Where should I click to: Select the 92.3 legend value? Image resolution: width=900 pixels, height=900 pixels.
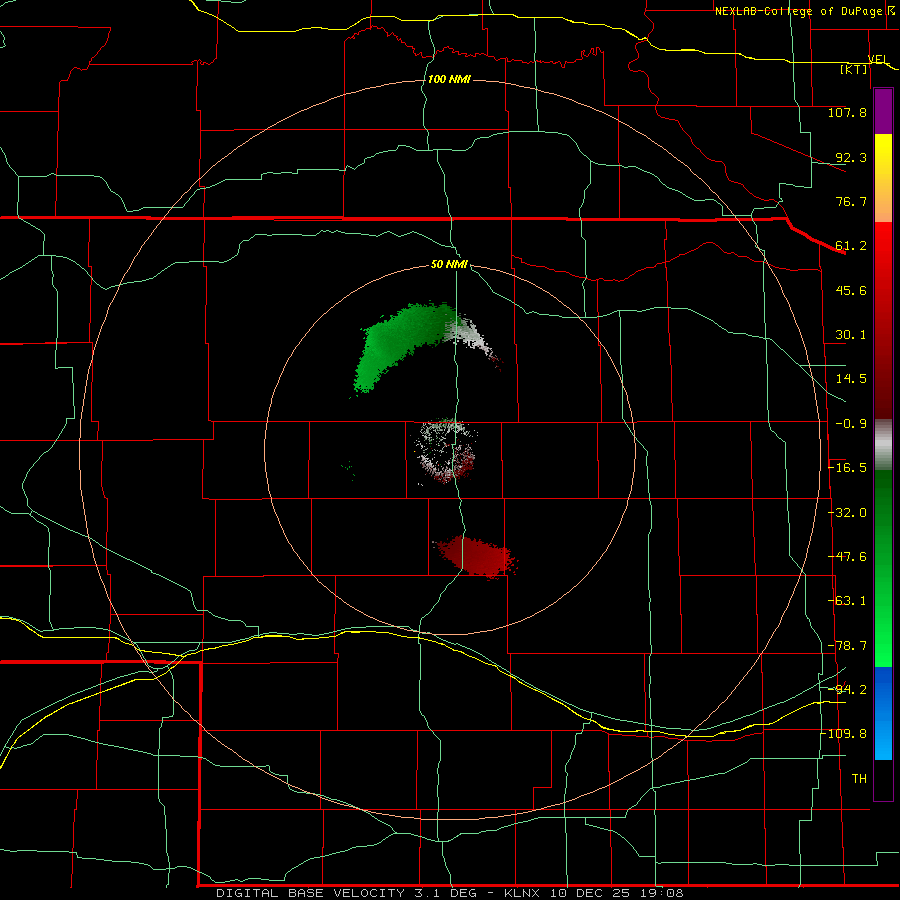[851, 157]
